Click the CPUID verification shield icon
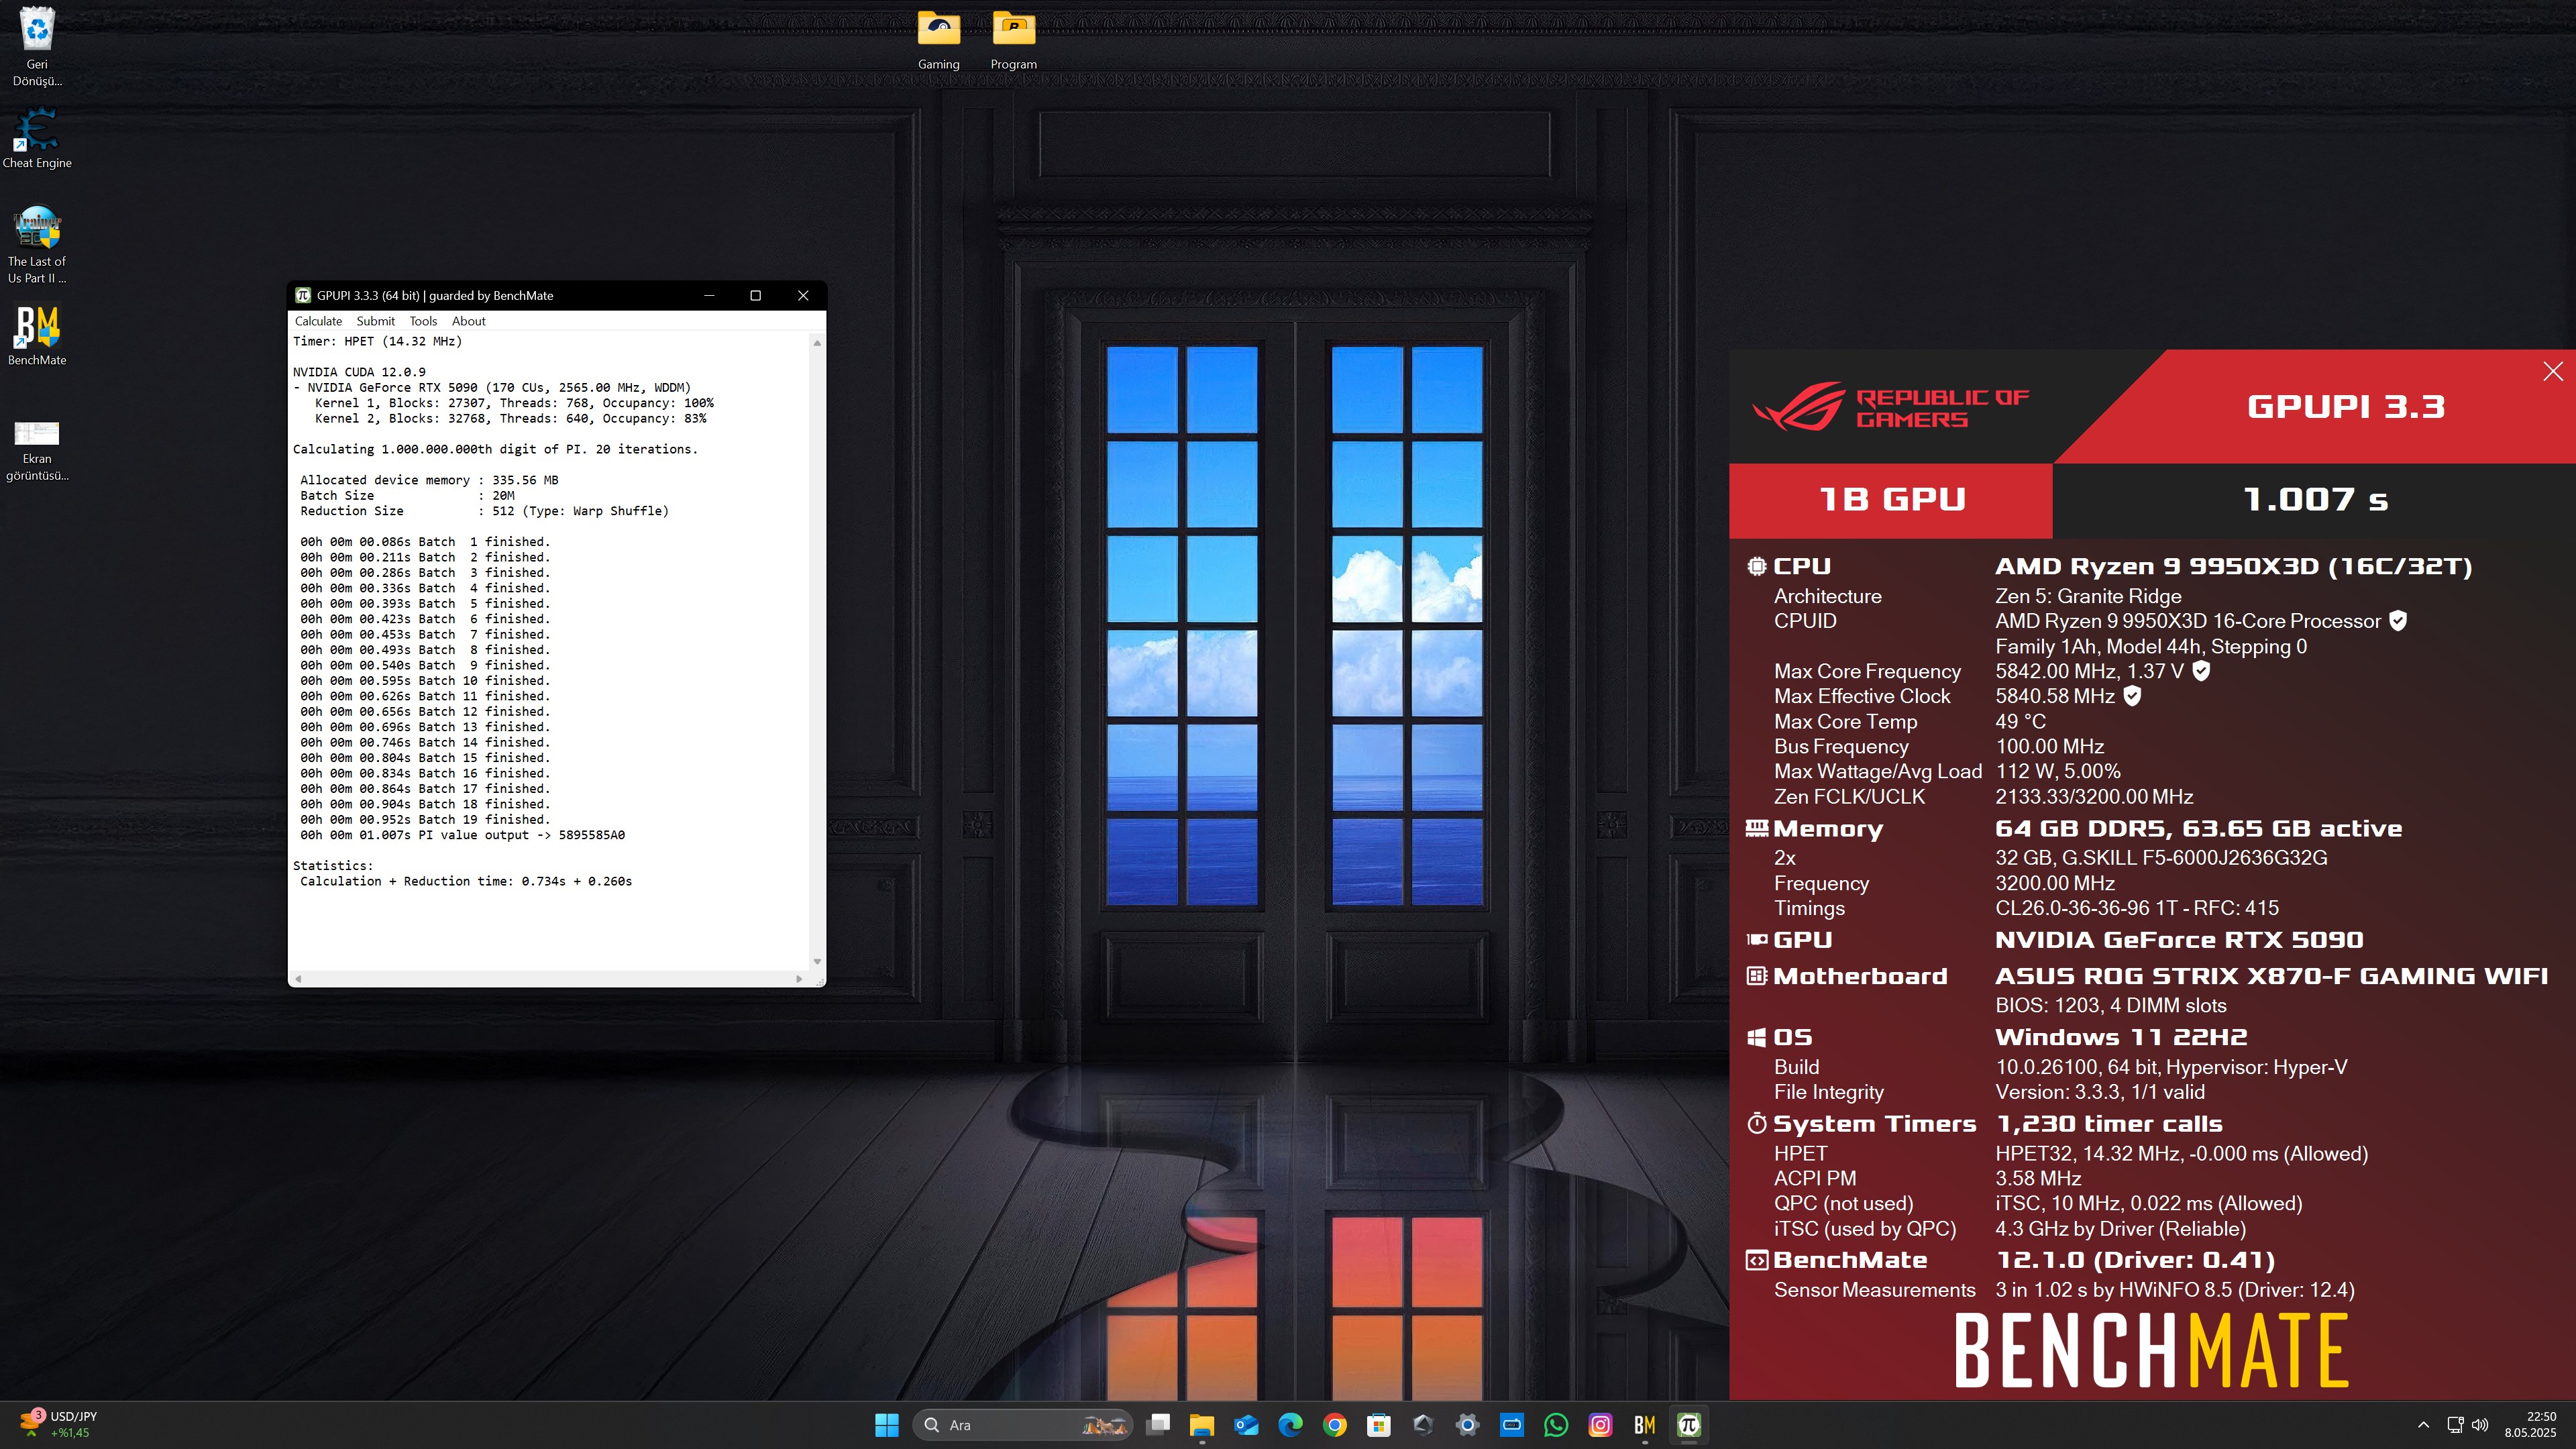This screenshot has width=2576, height=1449. tap(2398, 621)
